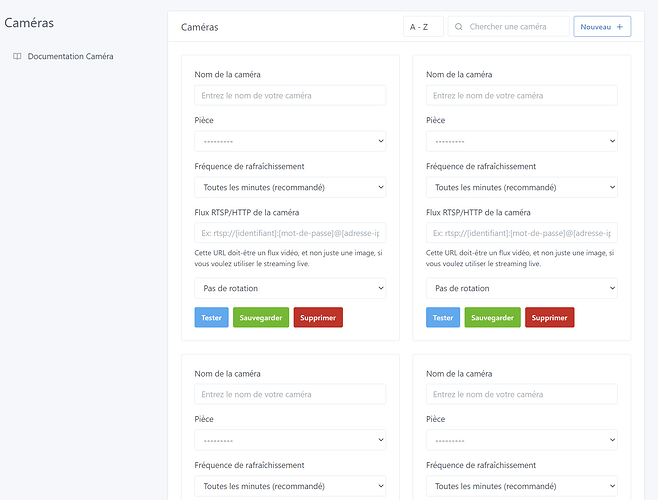The width and height of the screenshot is (658, 500).
Task: Toggle the A - Z sort button
Action: (x=423, y=27)
